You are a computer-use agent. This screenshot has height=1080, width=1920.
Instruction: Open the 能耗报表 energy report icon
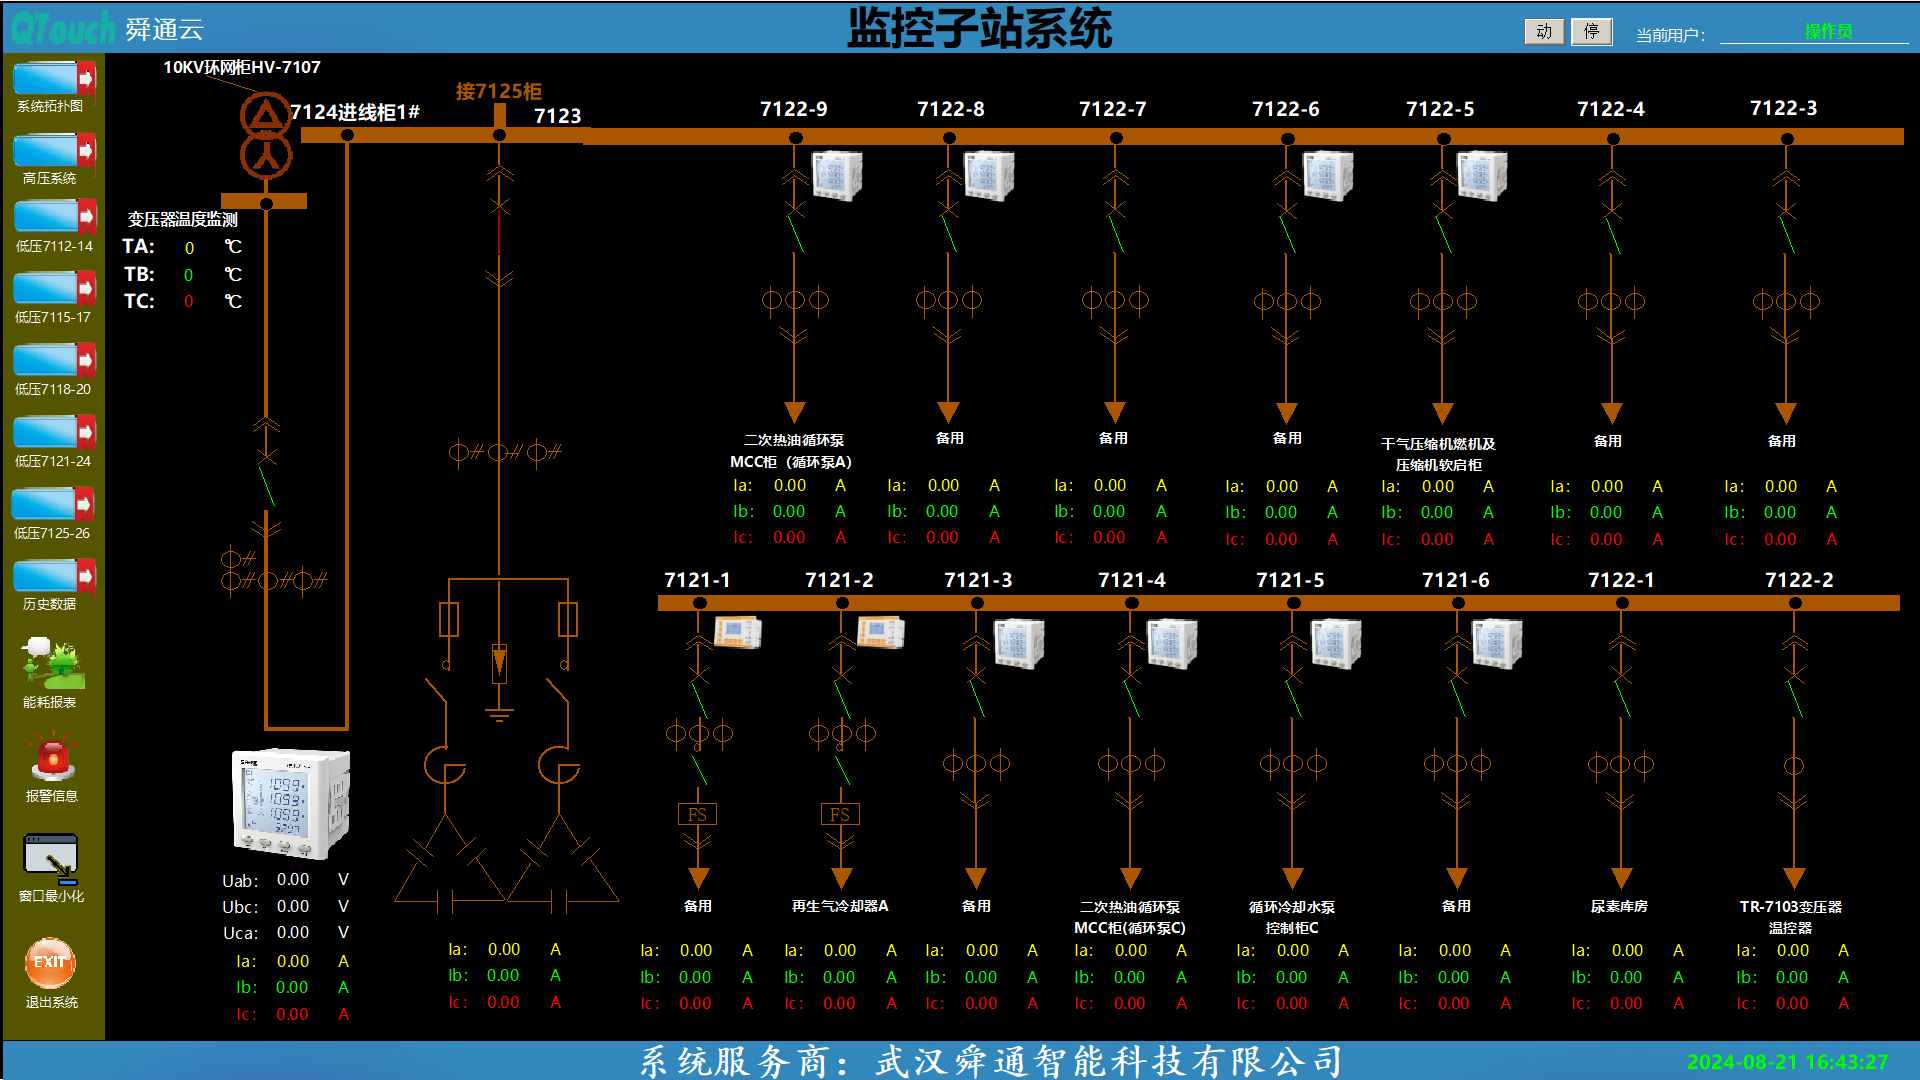point(53,662)
